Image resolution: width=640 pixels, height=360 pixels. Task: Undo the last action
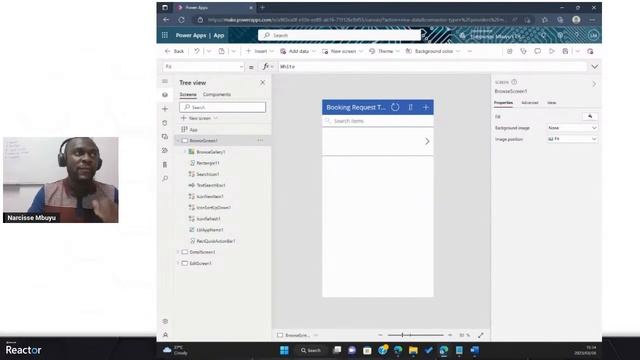pyautogui.click(x=197, y=51)
